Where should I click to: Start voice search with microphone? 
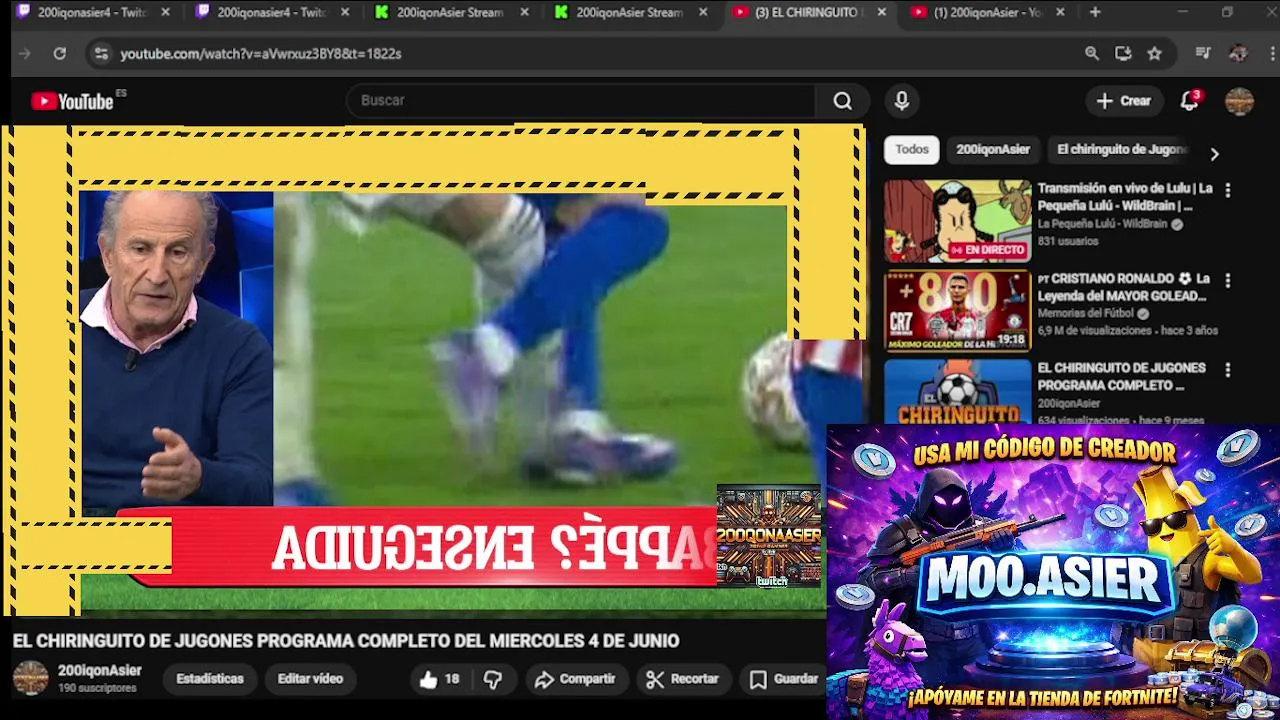pyautogui.click(x=901, y=100)
